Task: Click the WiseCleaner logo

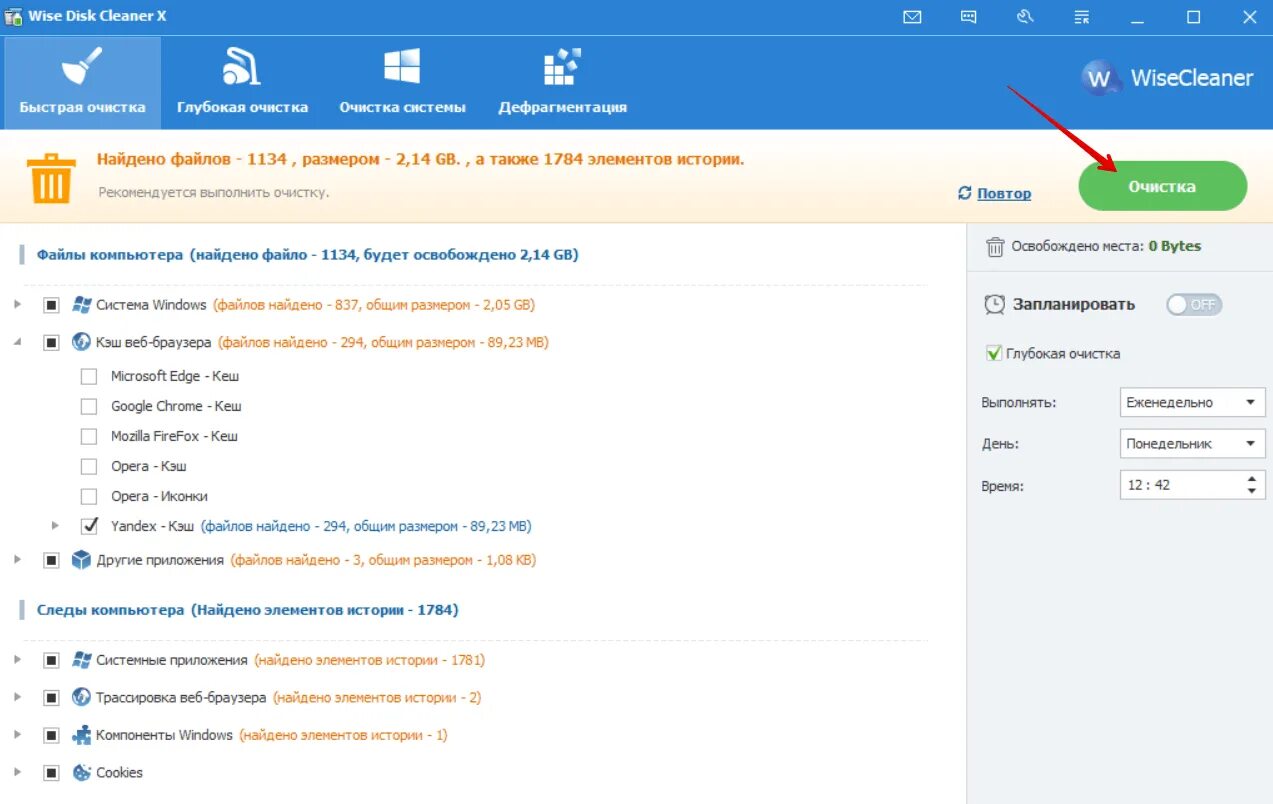Action: tap(1167, 78)
